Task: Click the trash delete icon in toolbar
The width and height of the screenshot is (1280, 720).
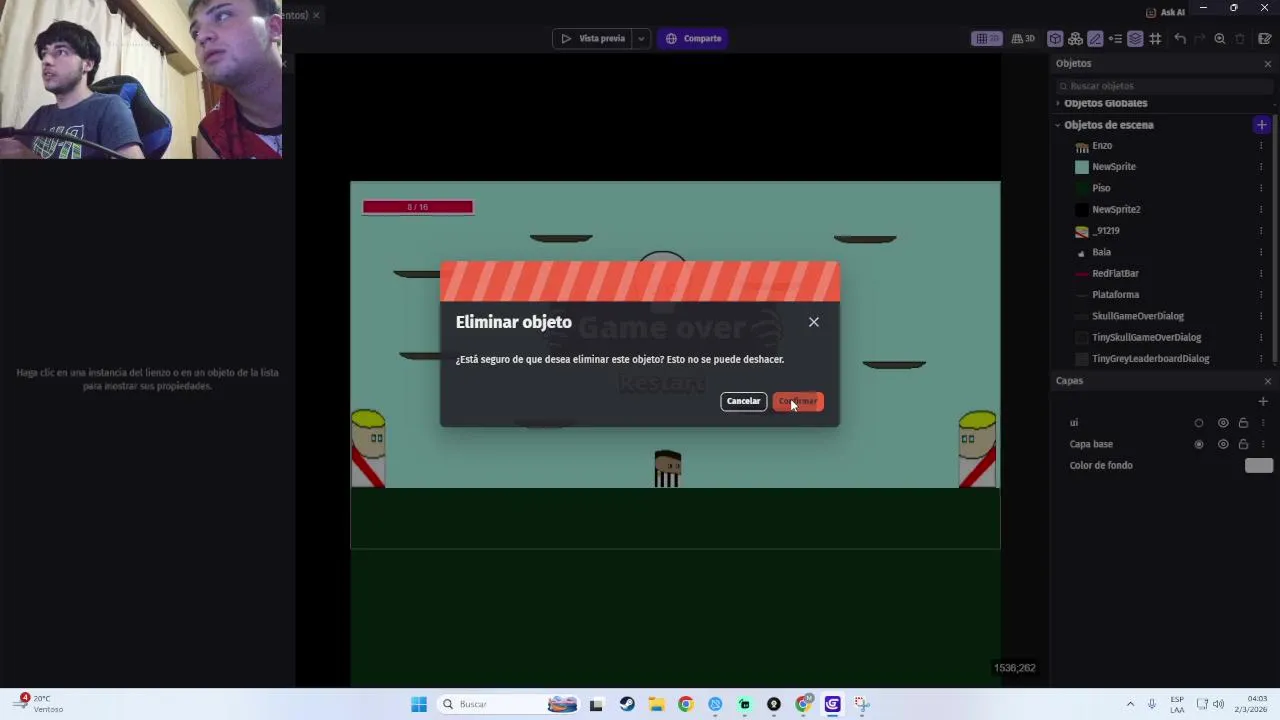Action: coord(1240,38)
